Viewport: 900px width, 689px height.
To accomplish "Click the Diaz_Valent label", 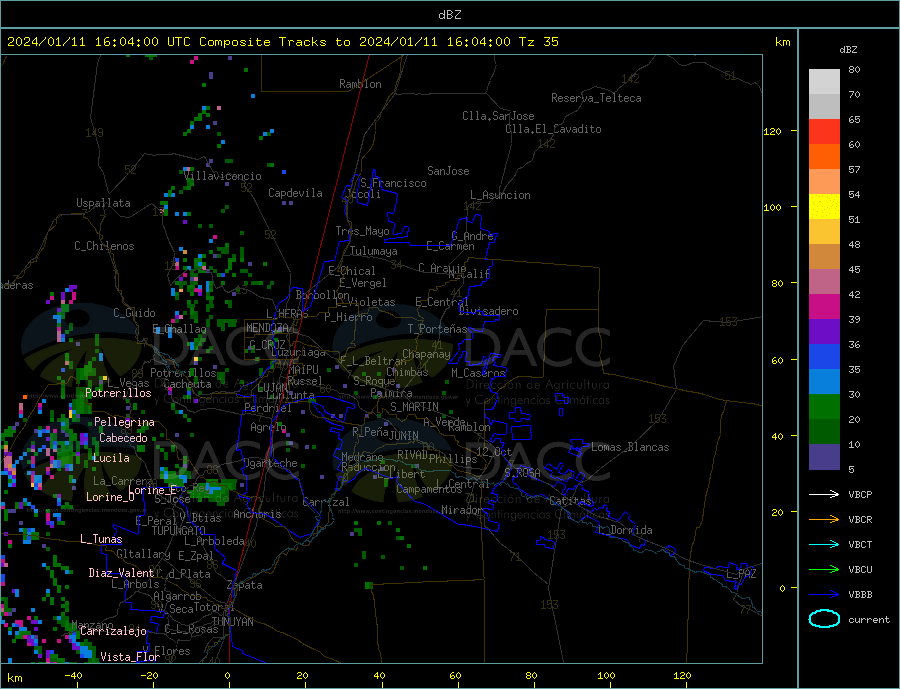I will click(x=121, y=573).
